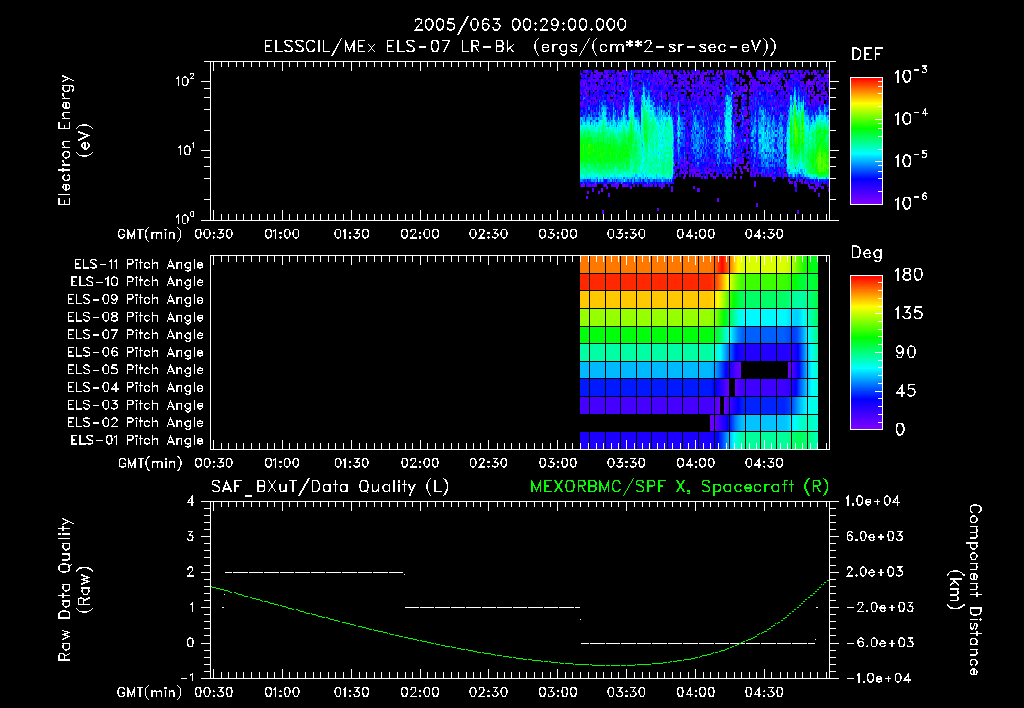Click the data quality level 2 line segment
This screenshot has height=708, width=1024.
[315, 572]
